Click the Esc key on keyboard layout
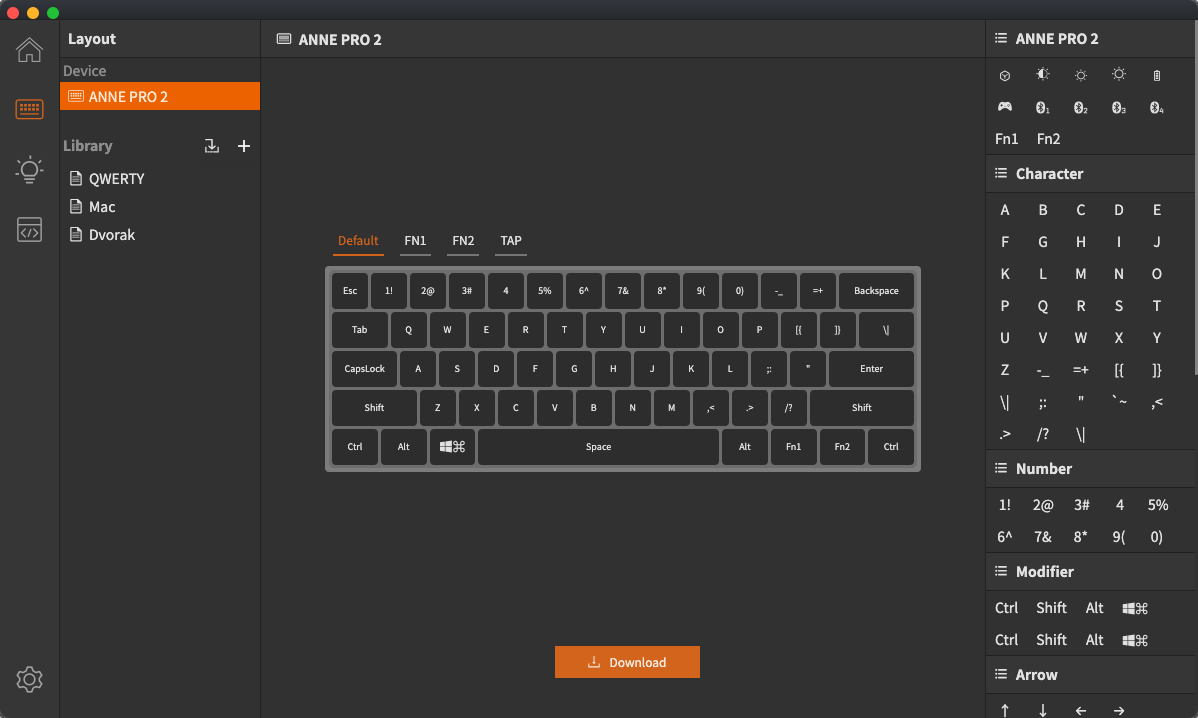Image resolution: width=1198 pixels, height=718 pixels. [350, 291]
